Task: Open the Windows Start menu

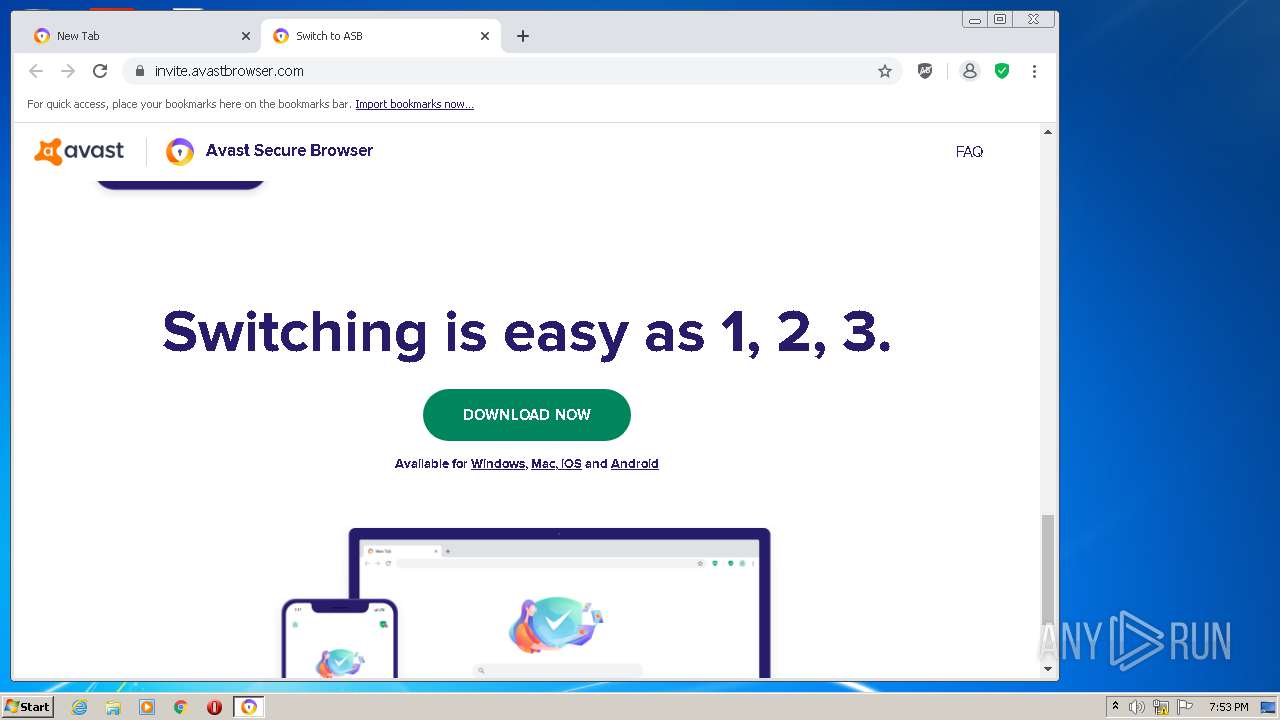Action: coord(27,707)
